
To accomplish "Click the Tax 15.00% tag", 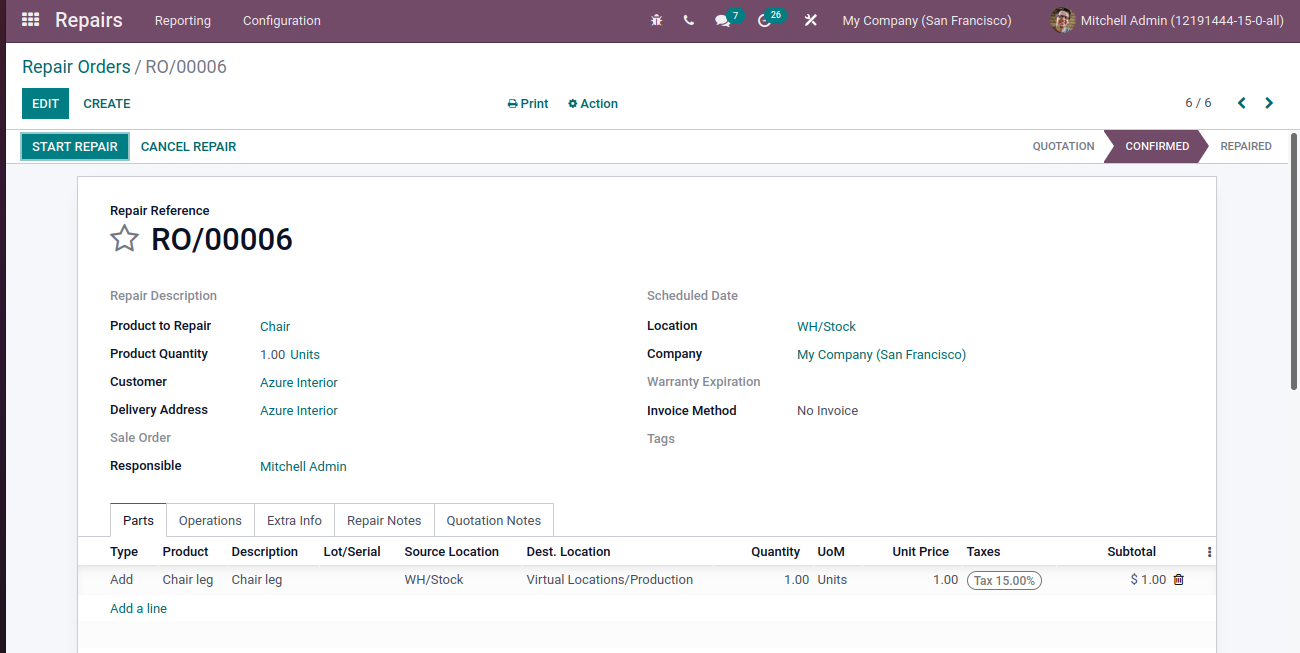I will click(x=1004, y=580).
